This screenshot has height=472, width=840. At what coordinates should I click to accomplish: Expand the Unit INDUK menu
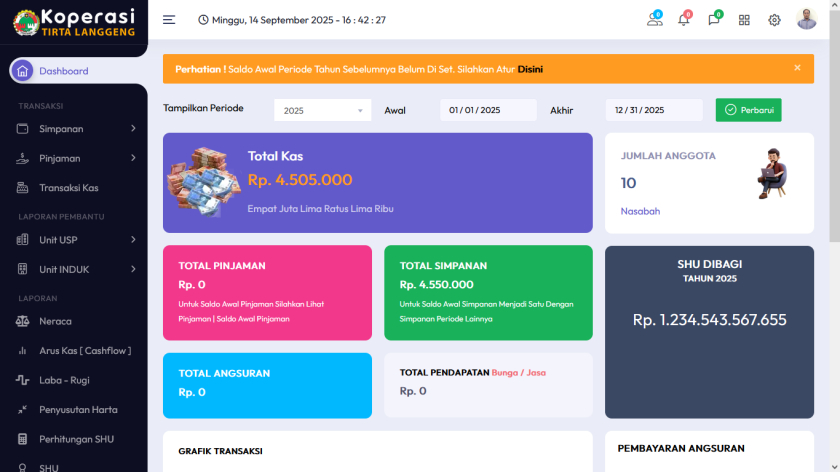tap(74, 269)
